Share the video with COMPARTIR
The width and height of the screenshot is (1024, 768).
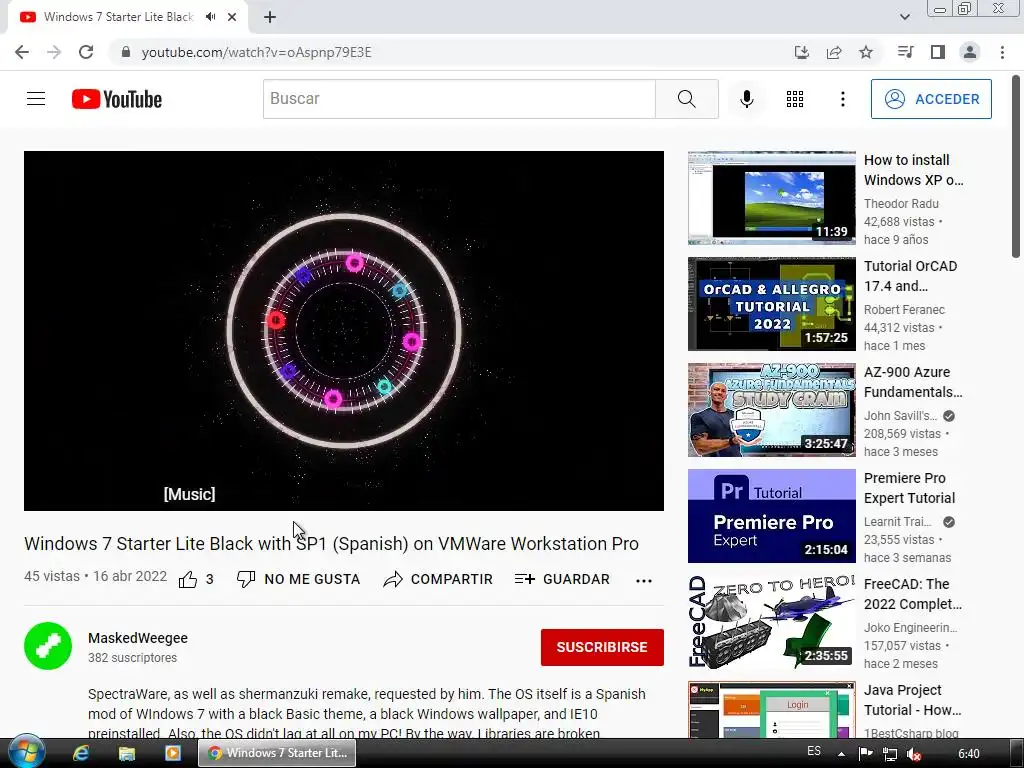click(x=438, y=579)
